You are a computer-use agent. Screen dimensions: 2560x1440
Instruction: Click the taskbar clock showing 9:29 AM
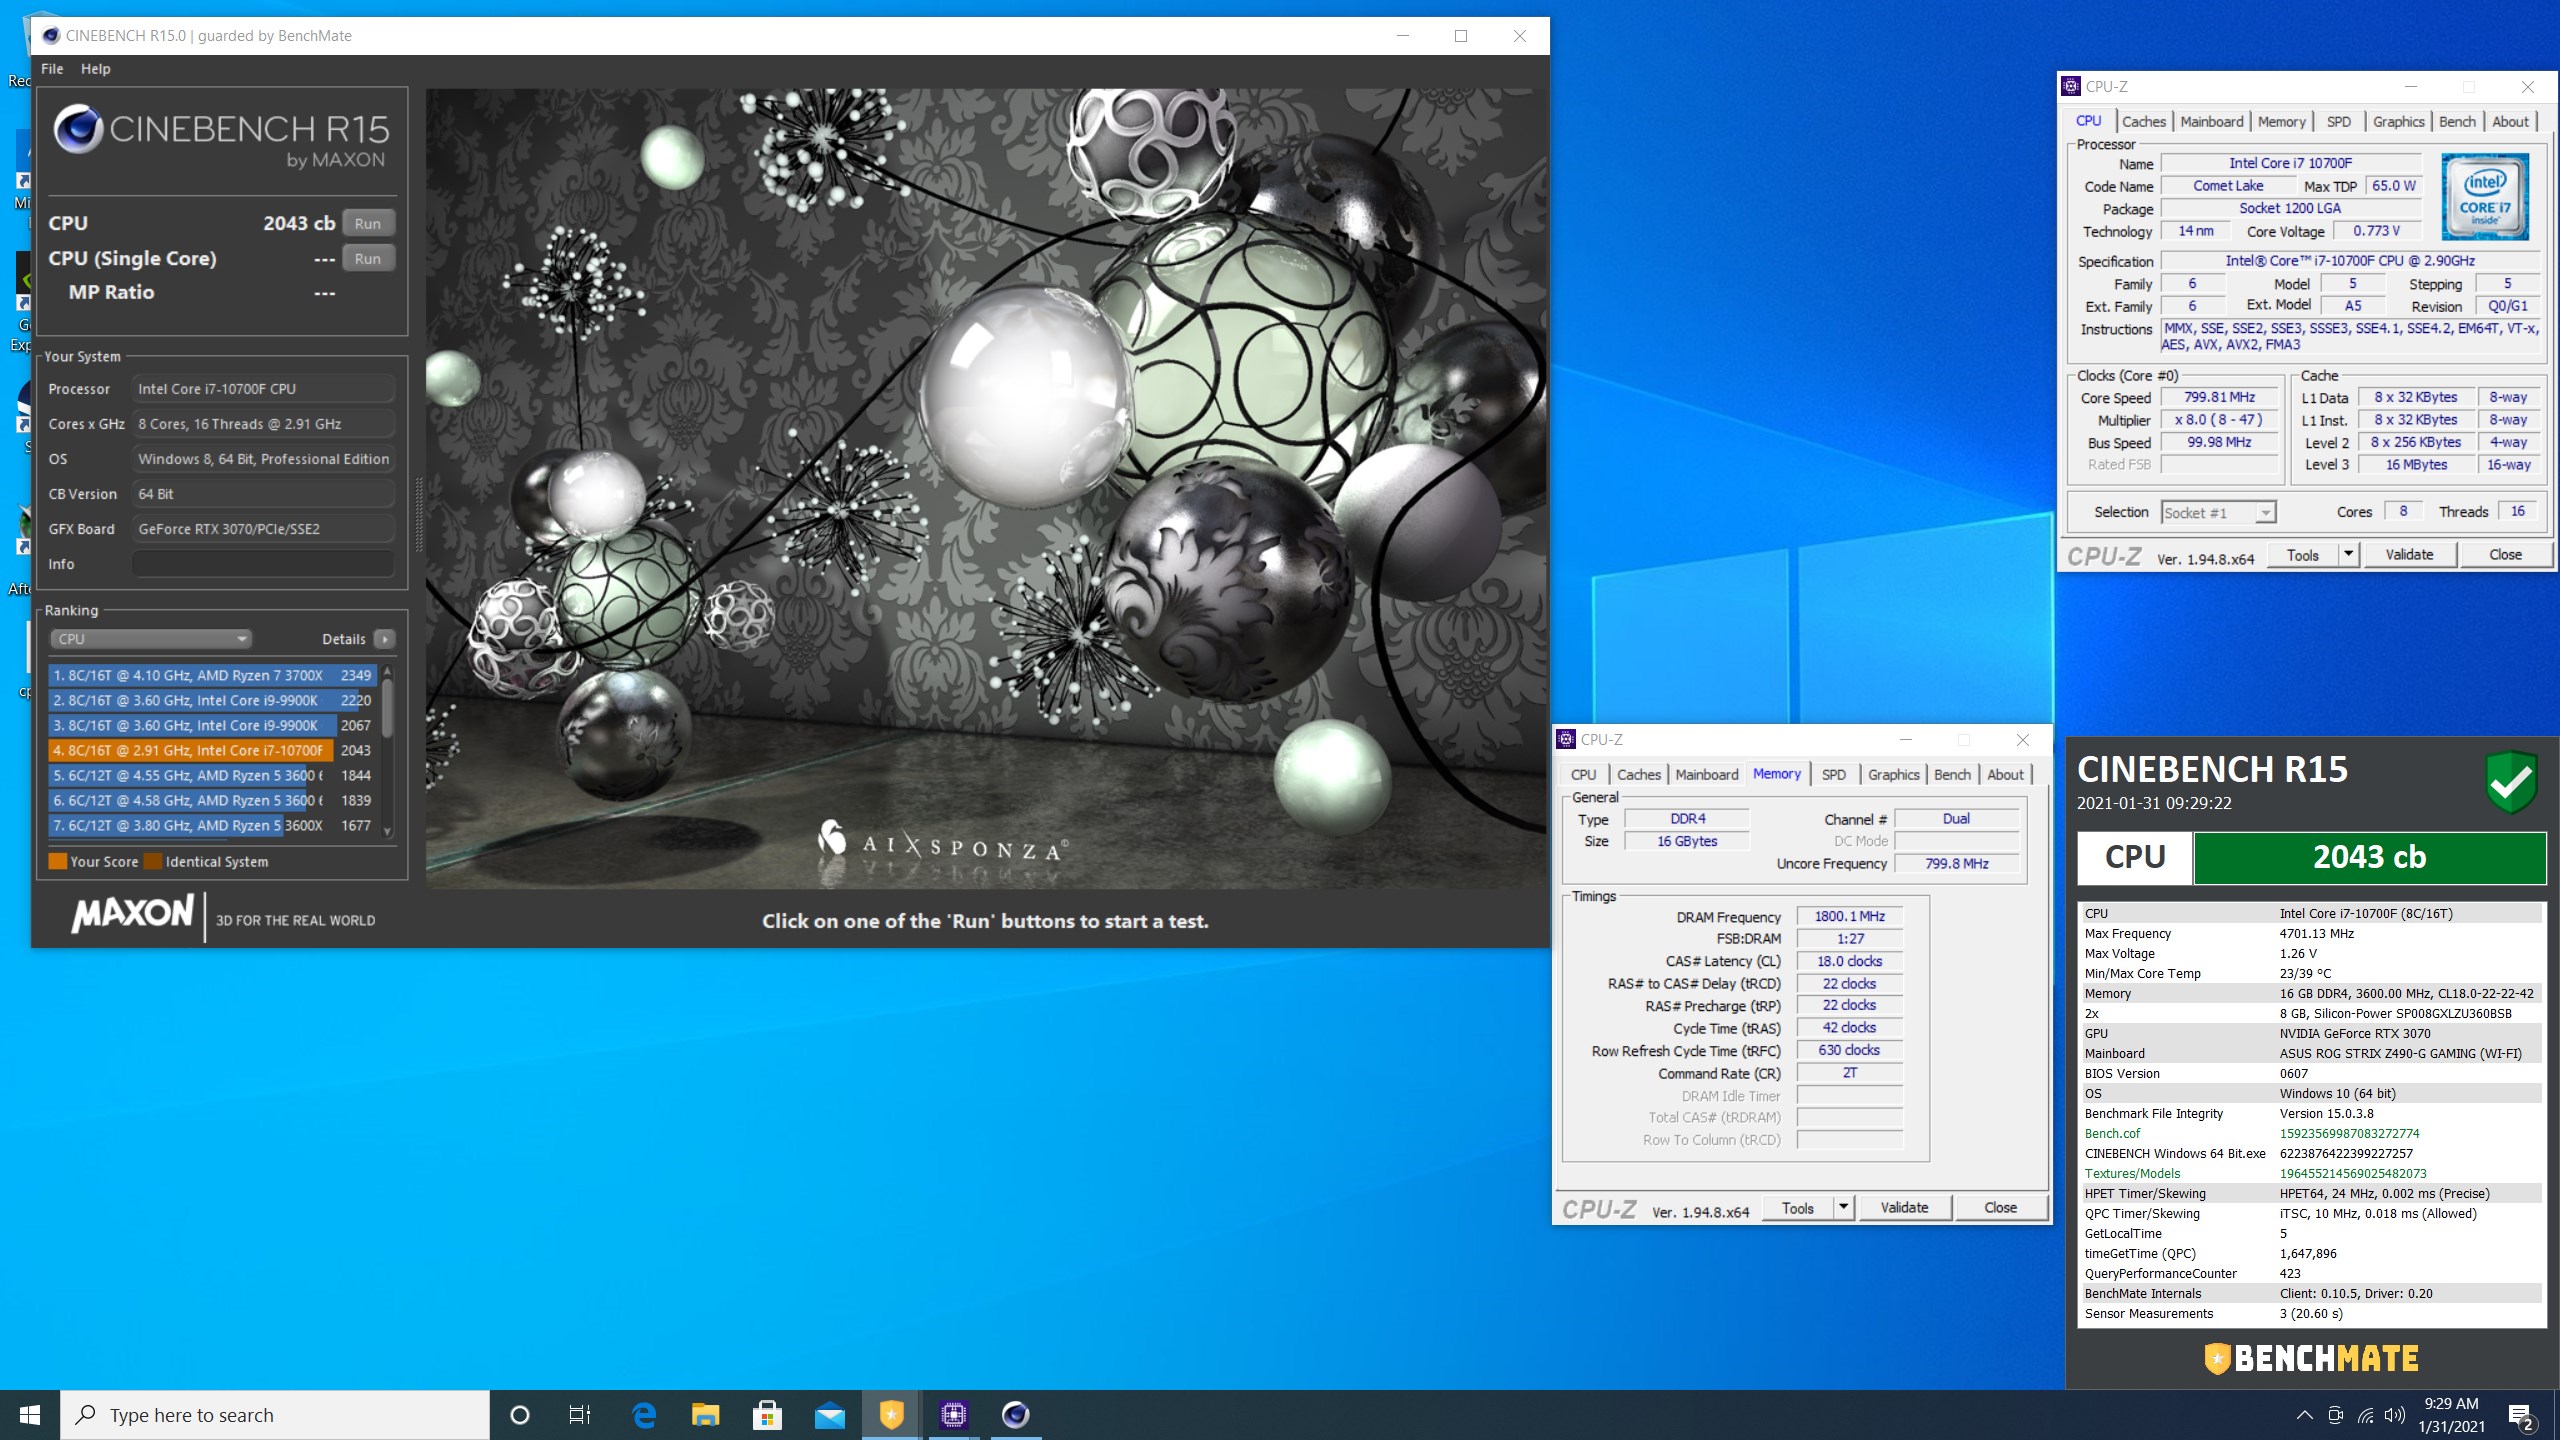point(2451,1415)
